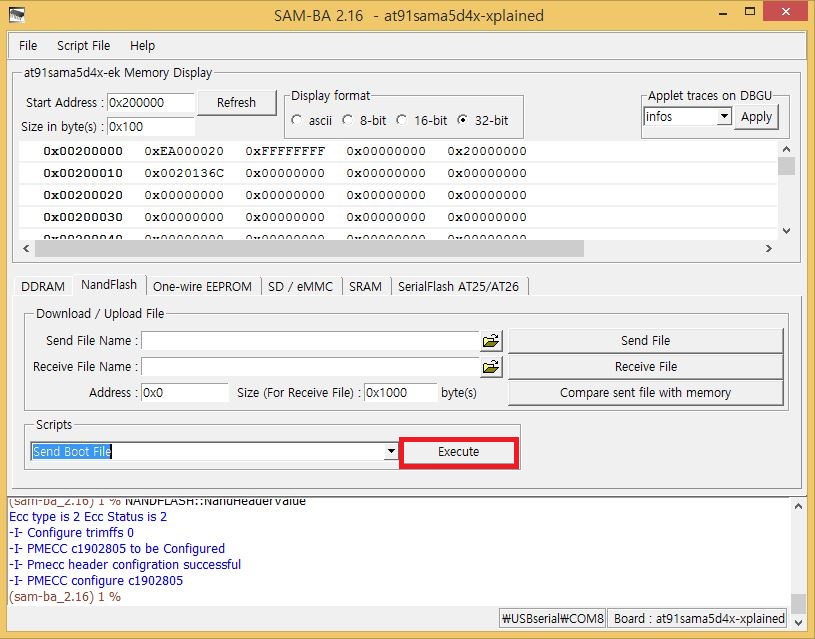Click the memory display horizontal scrollbar right arrow
Screen dimensions: 815x639
click(768, 248)
